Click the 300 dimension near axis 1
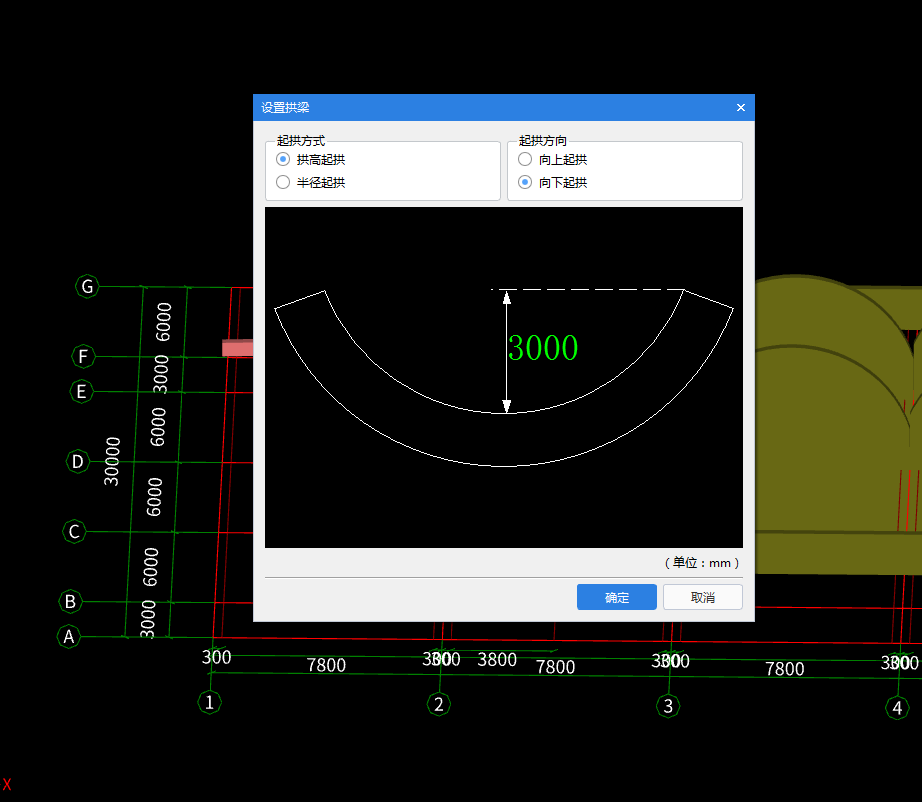The height and width of the screenshot is (802, 922). coord(216,657)
